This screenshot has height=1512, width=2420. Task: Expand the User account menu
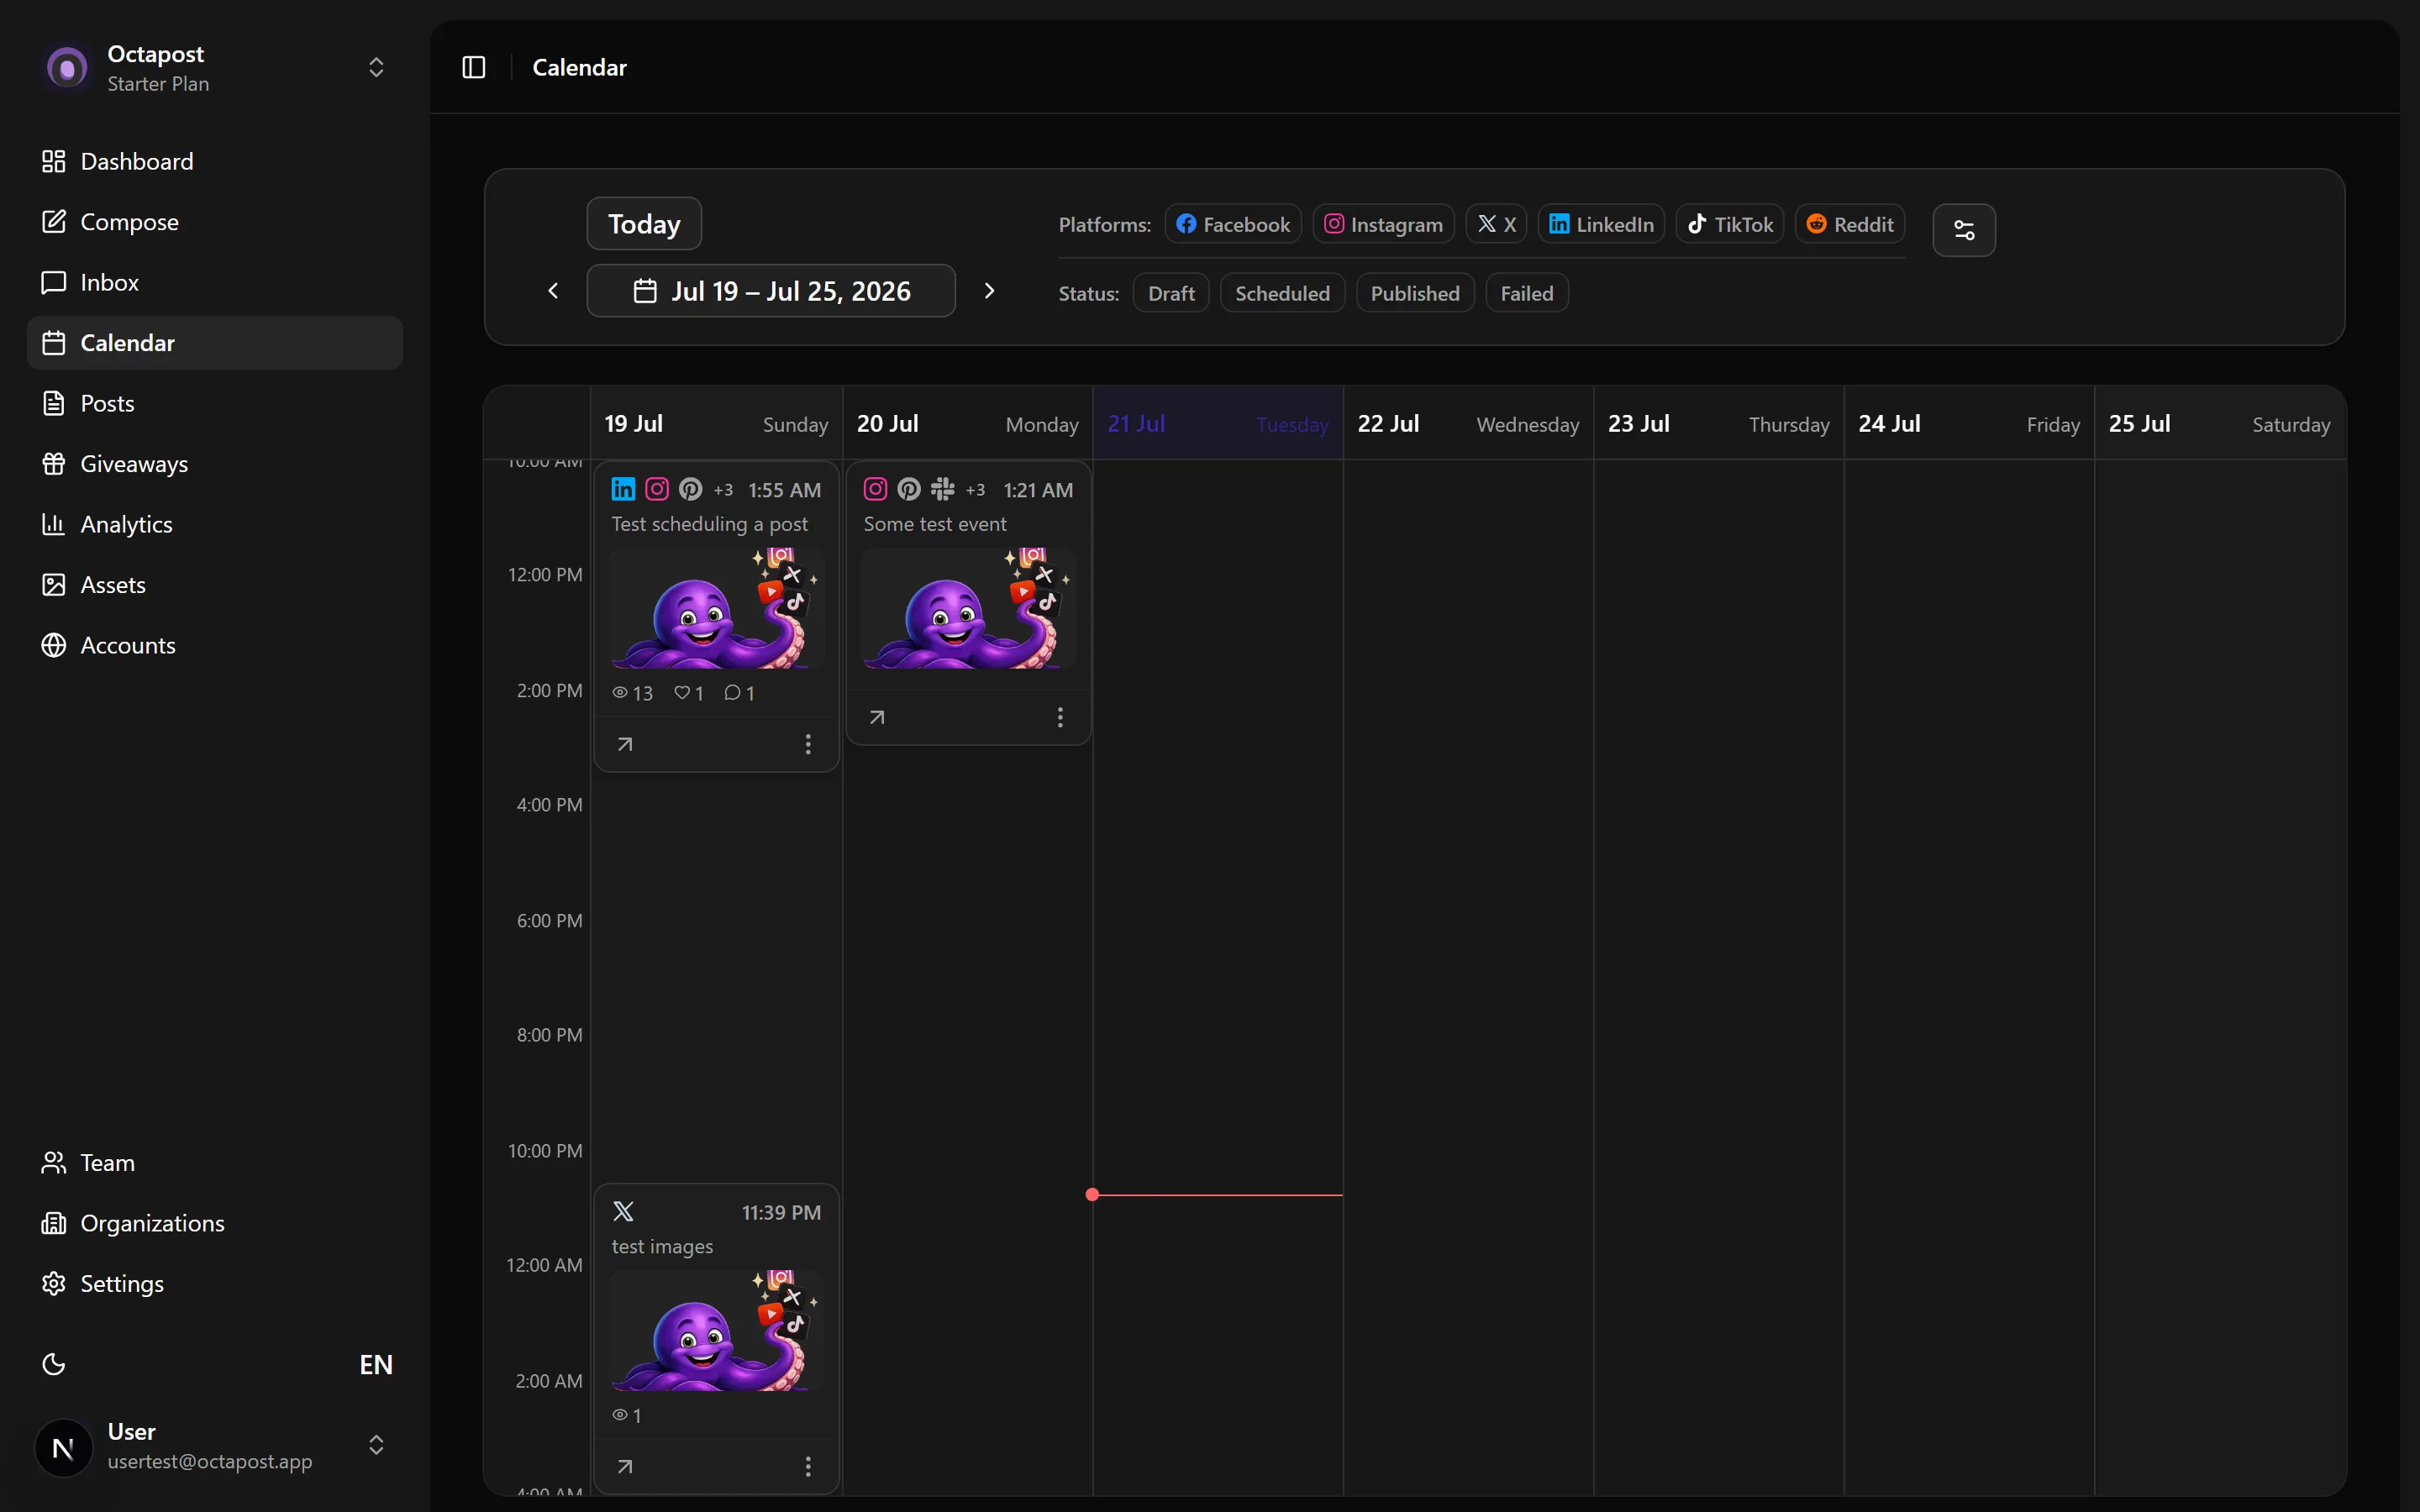point(376,1445)
